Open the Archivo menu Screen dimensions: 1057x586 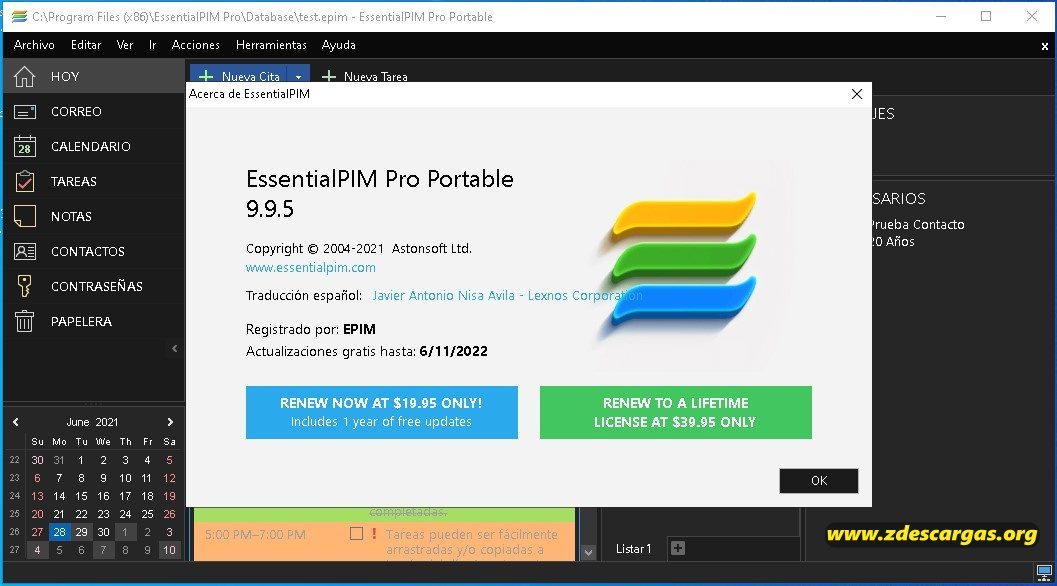(34, 45)
